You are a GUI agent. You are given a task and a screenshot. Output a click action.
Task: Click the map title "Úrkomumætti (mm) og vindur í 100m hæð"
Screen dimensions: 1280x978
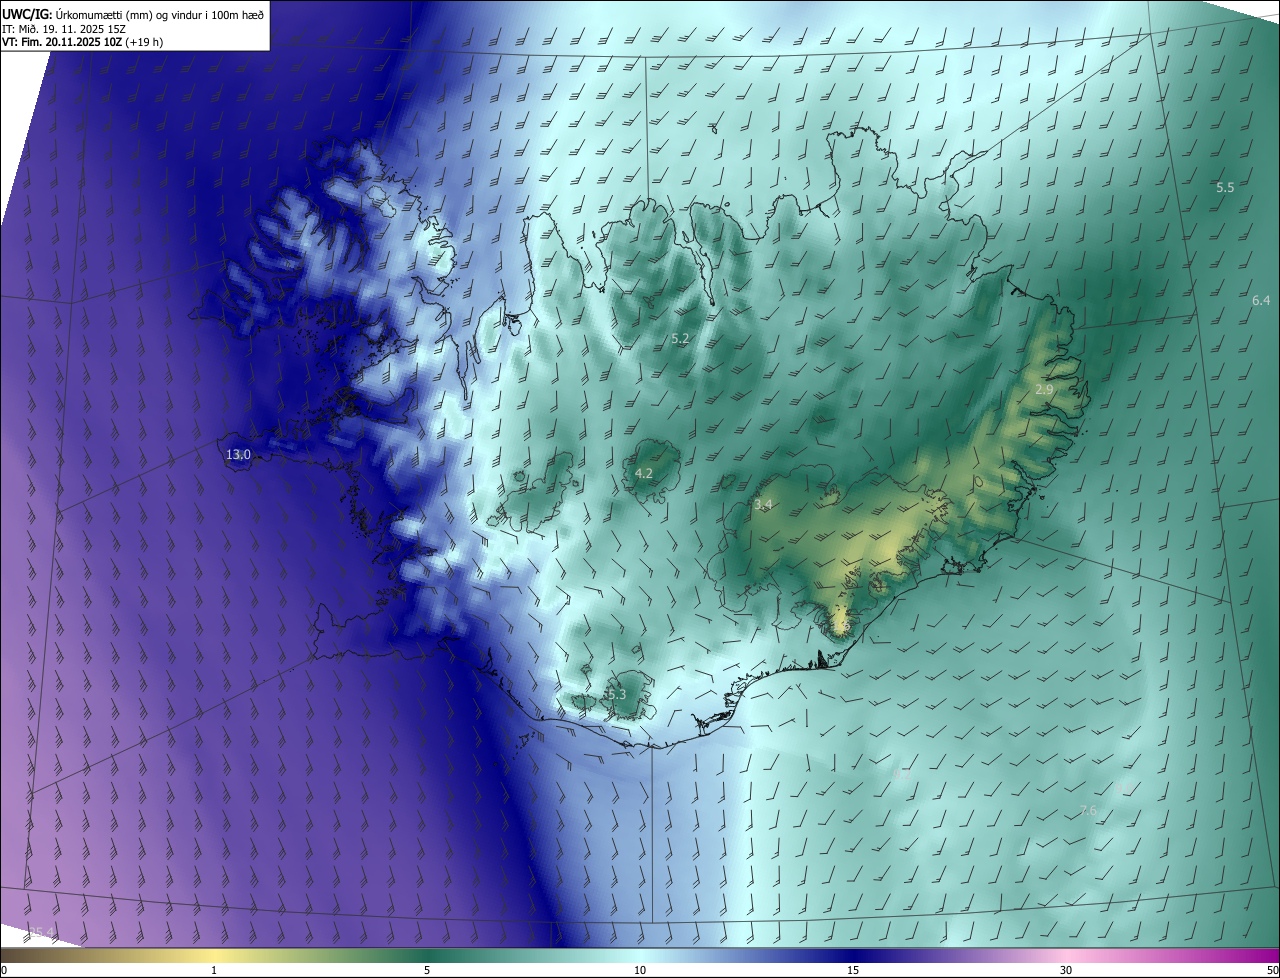click(x=158, y=13)
